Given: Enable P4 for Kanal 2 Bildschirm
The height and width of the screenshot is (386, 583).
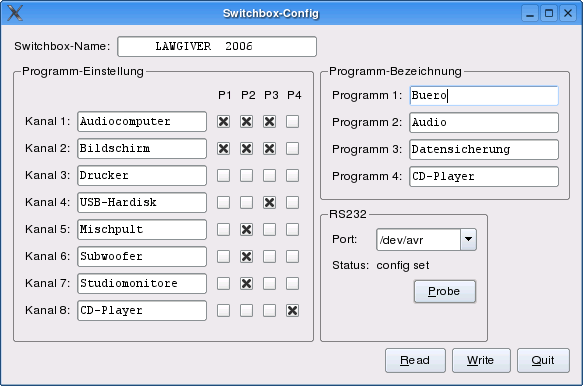Looking at the screenshot, I should [293, 149].
